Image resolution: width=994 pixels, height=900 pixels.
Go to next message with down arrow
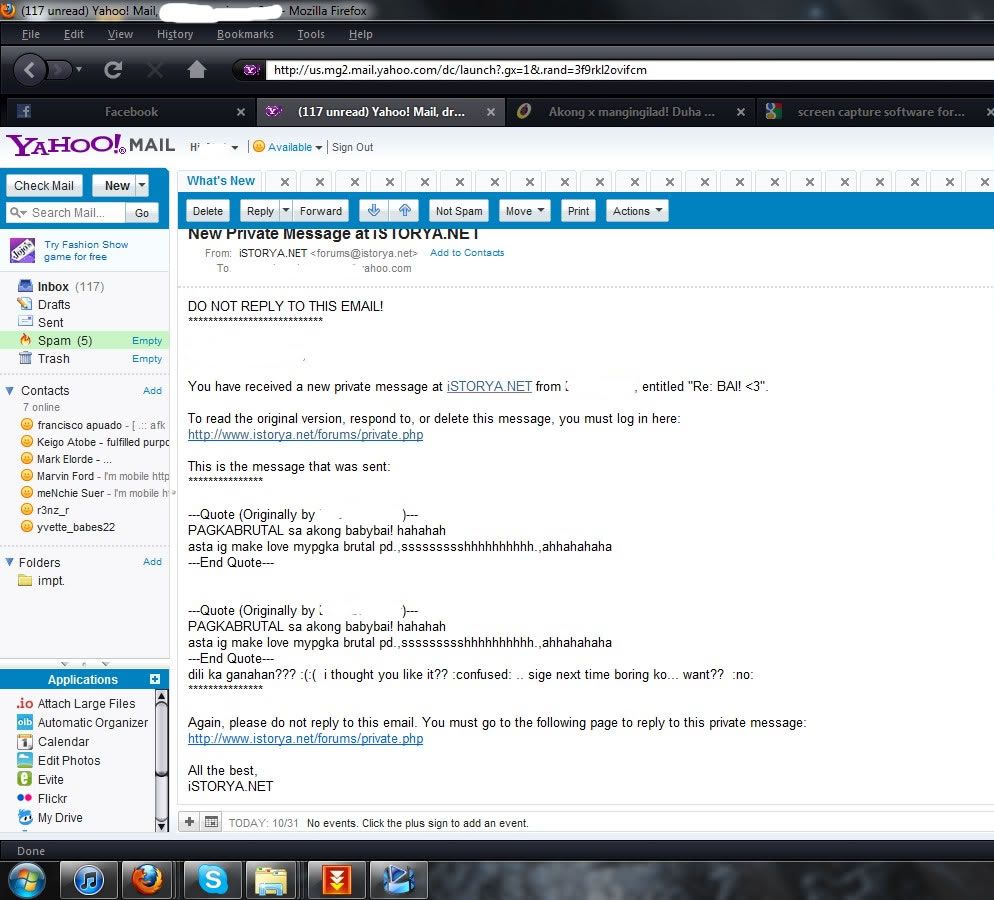(x=374, y=211)
